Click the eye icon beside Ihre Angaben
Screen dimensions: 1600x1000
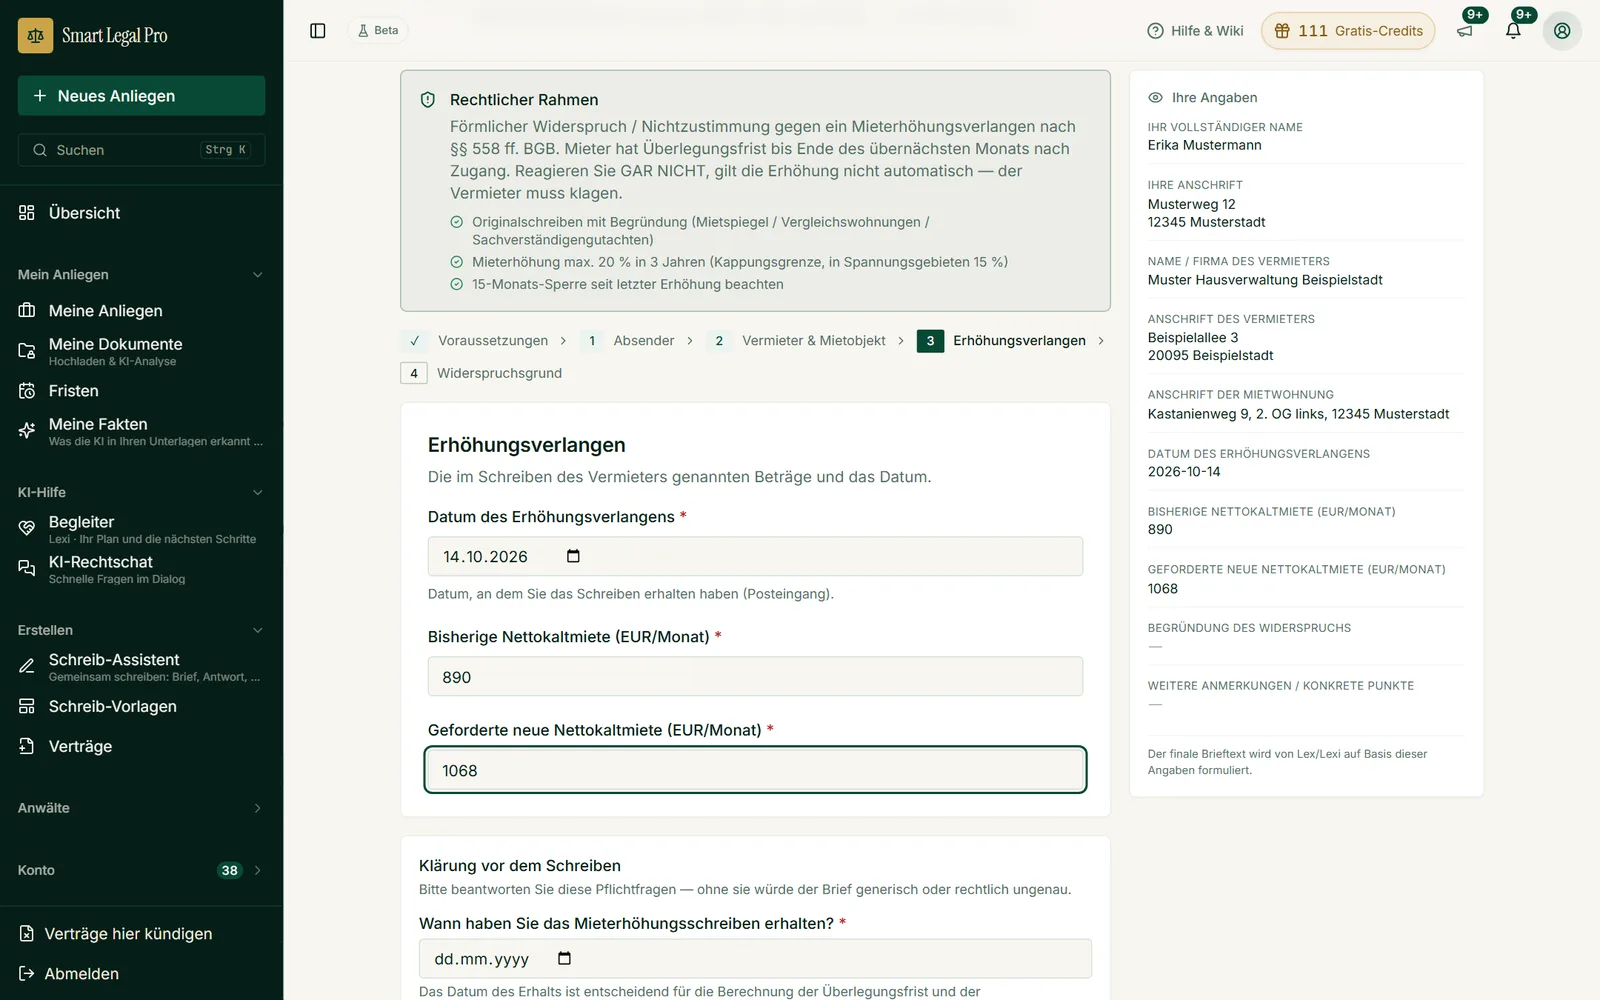click(x=1155, y=98)
